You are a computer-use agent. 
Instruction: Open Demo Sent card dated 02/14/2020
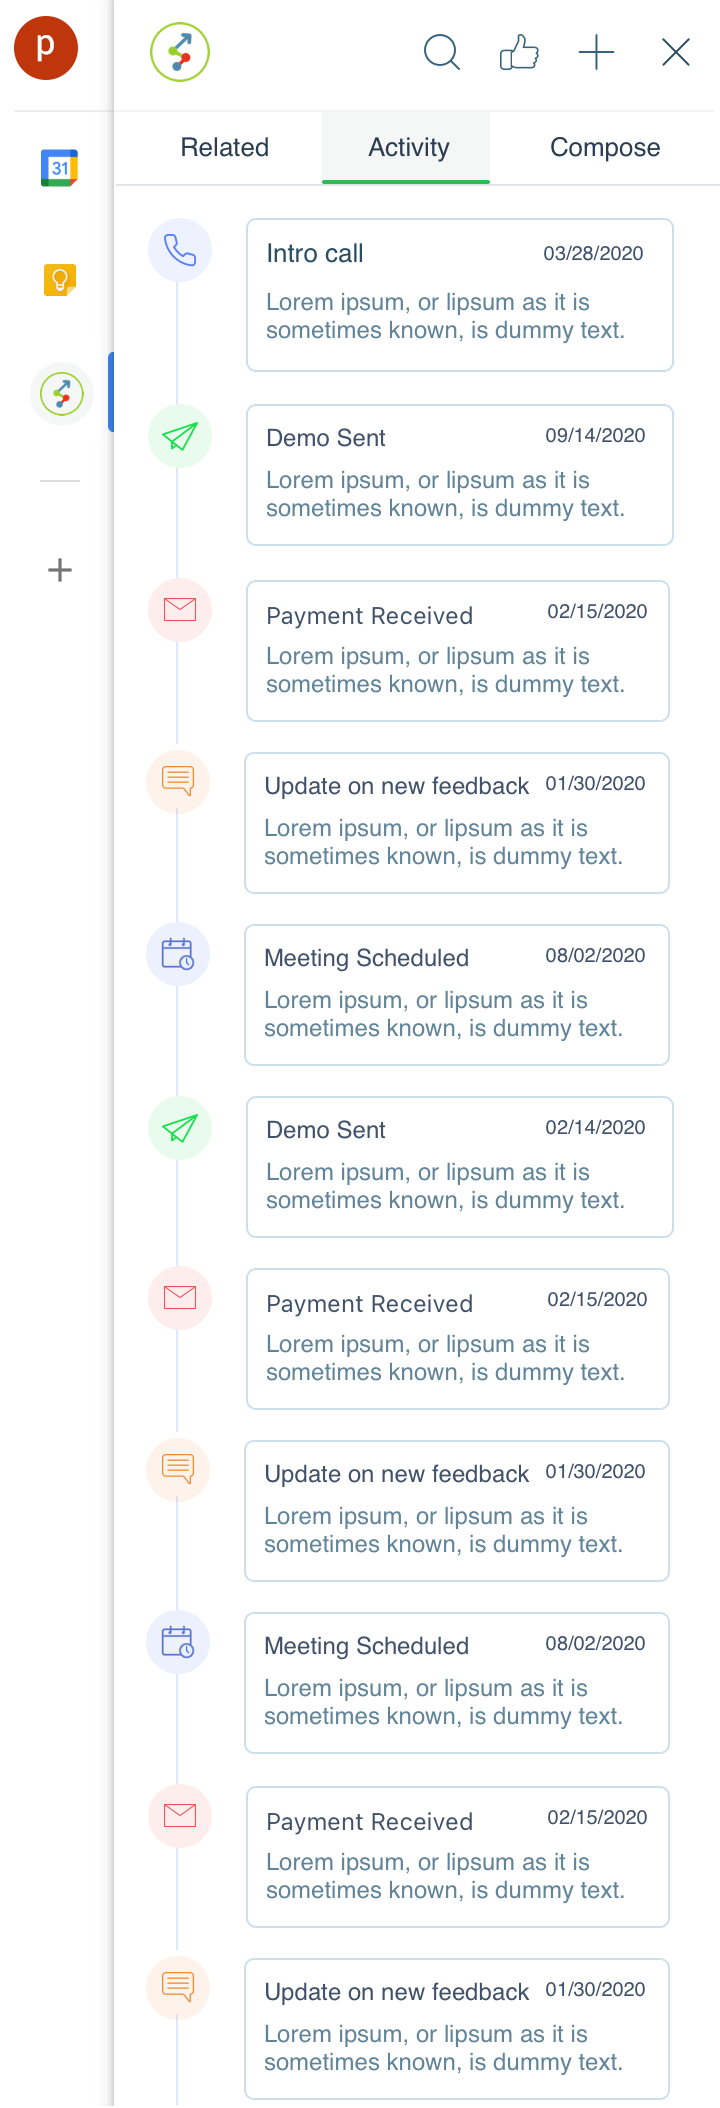click(460, 1167)
